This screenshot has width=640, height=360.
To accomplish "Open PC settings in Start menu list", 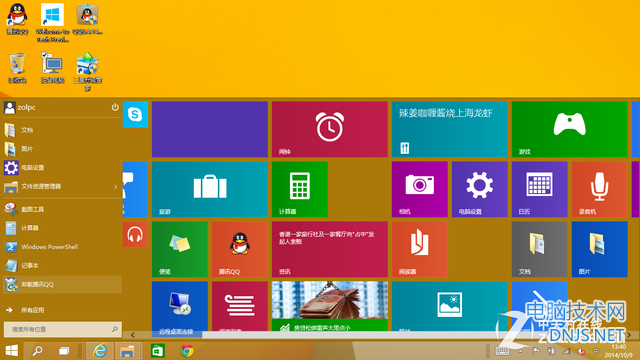I will click(62, 168).
